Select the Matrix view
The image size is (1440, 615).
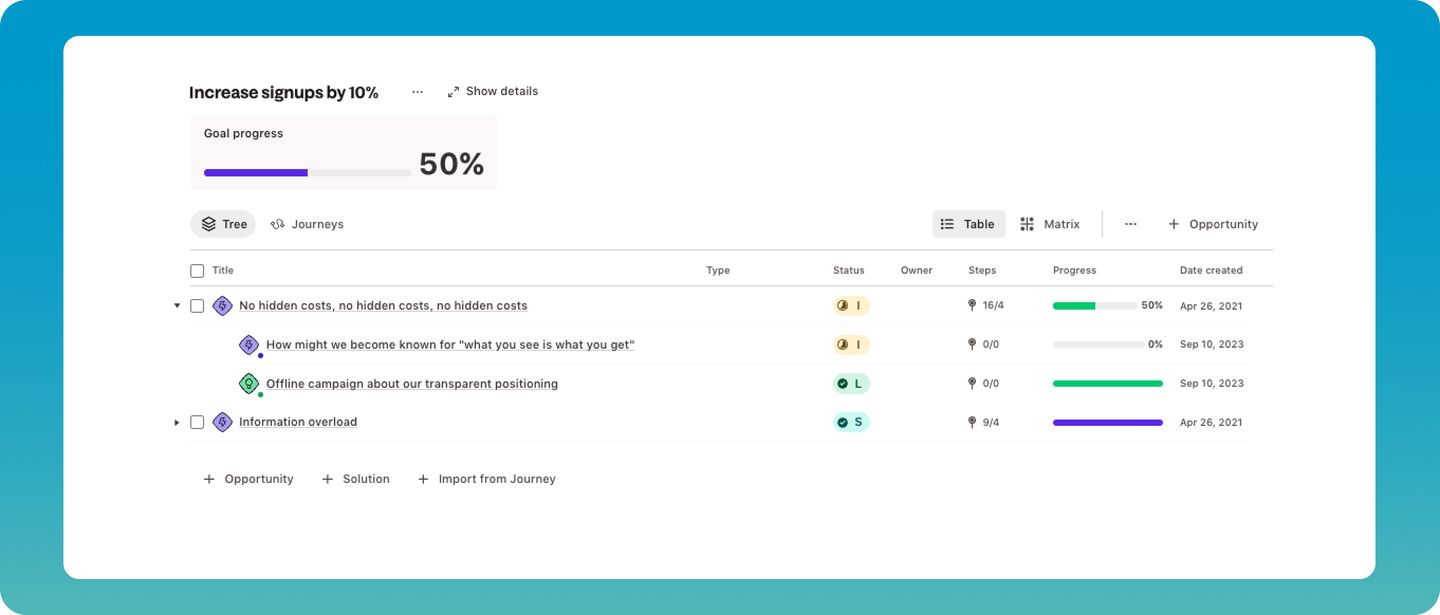point(1049,224)
